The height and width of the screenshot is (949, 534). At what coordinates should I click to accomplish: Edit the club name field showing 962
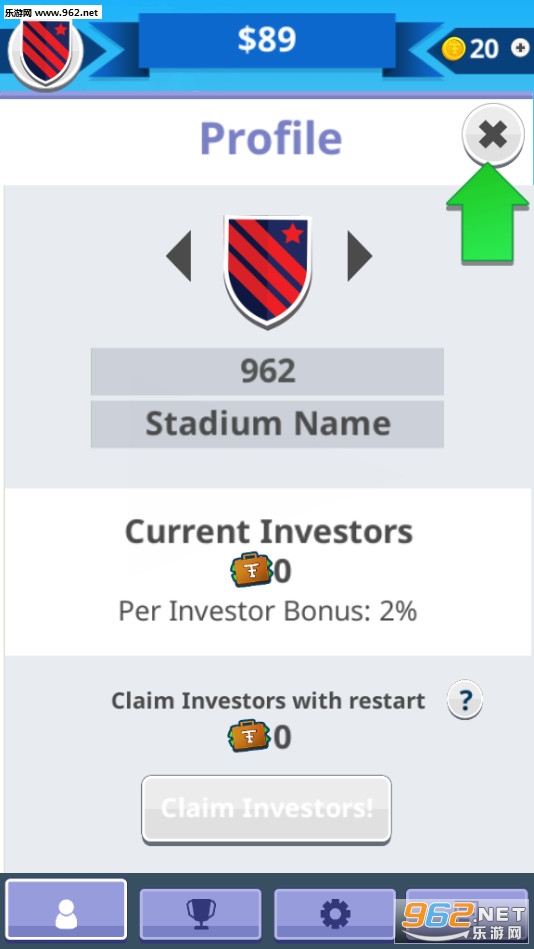coord(267,371)
